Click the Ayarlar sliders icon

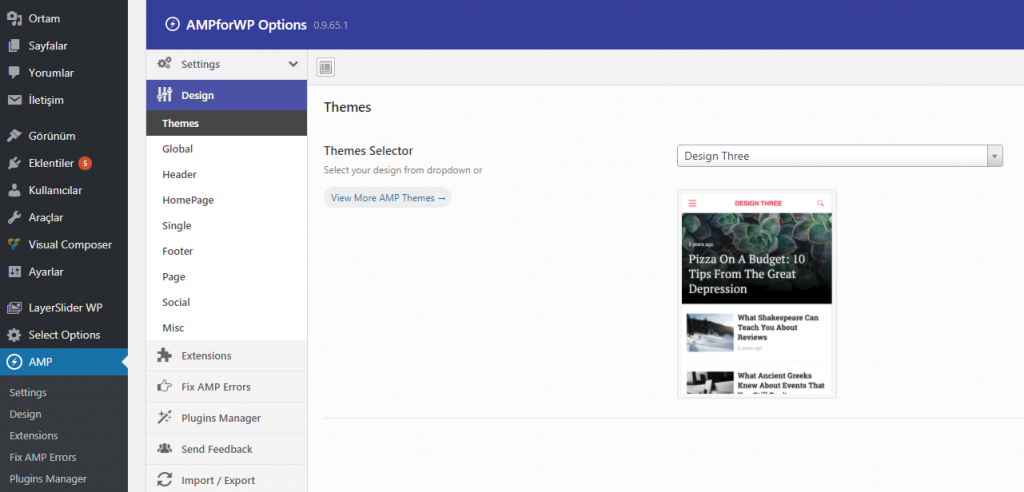click(x=14, y=272)
